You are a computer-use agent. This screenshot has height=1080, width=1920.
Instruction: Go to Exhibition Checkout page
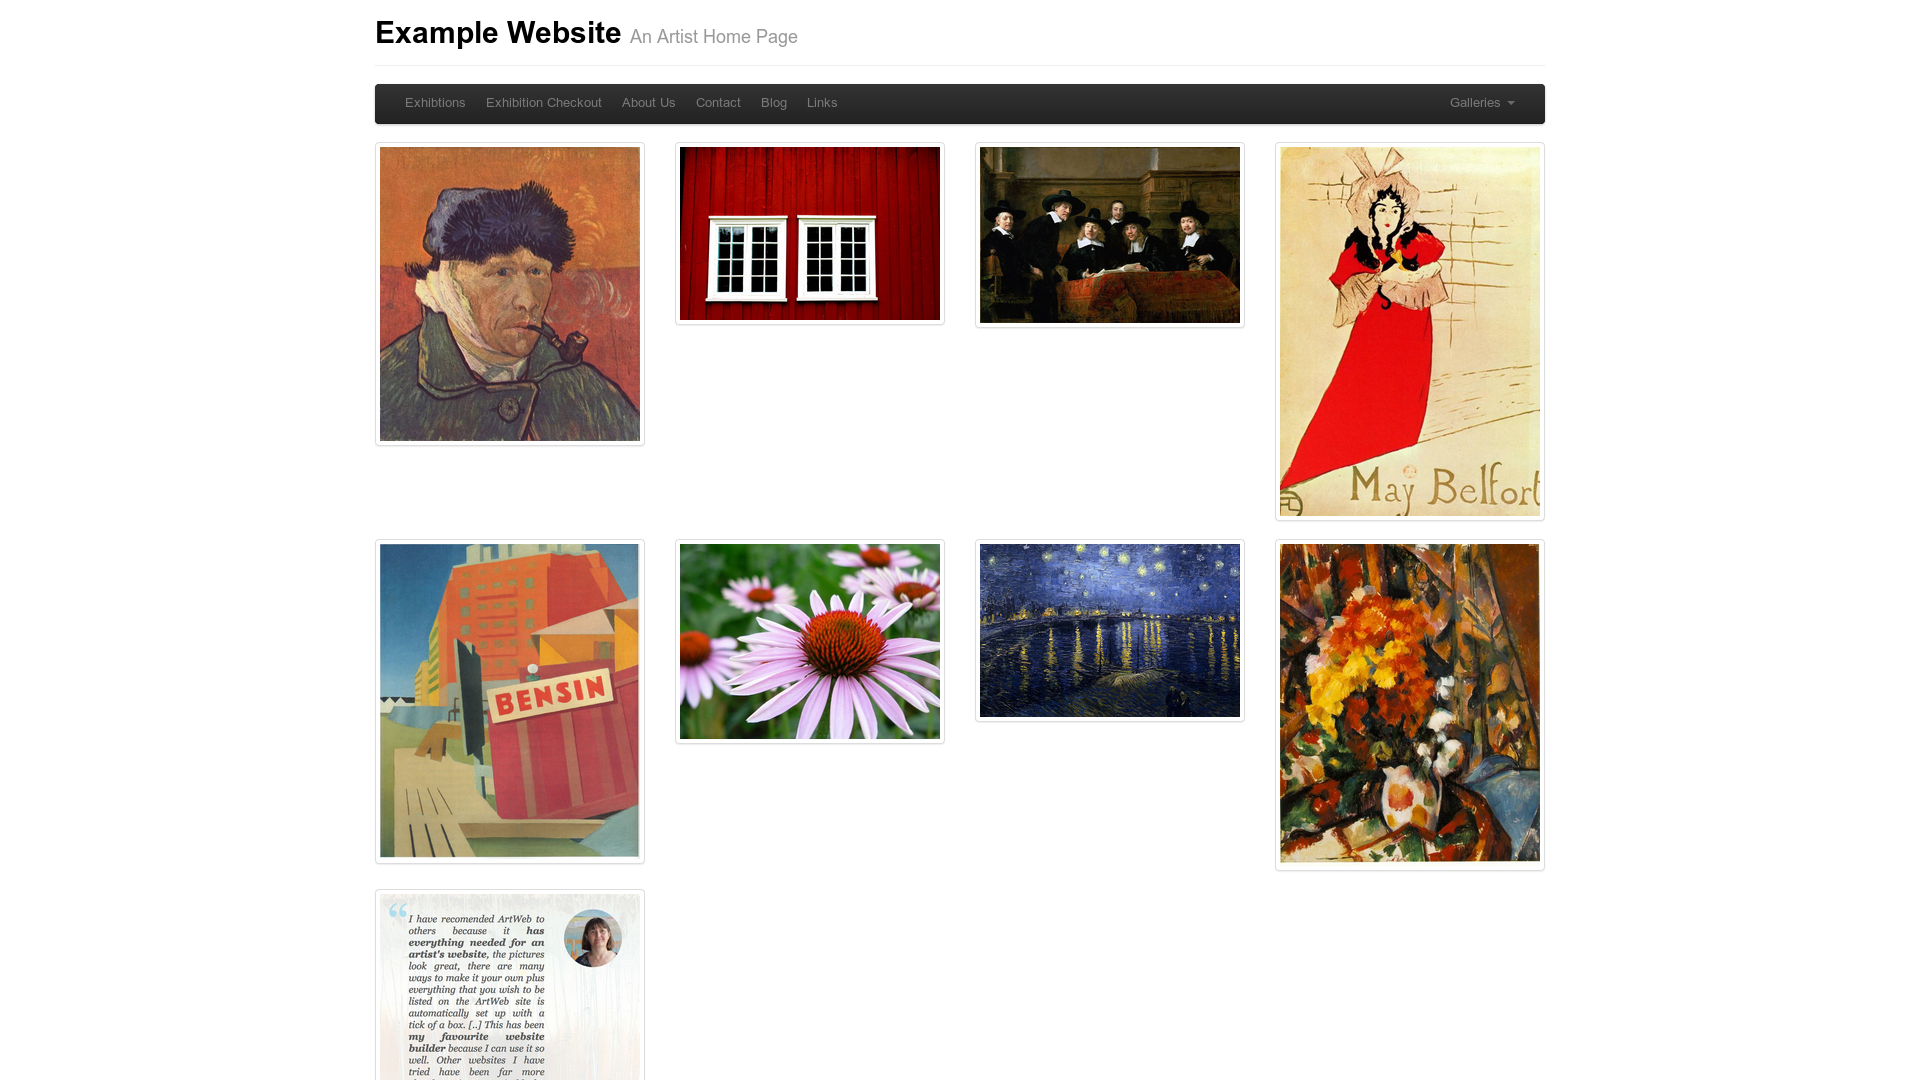pos(544,103)
